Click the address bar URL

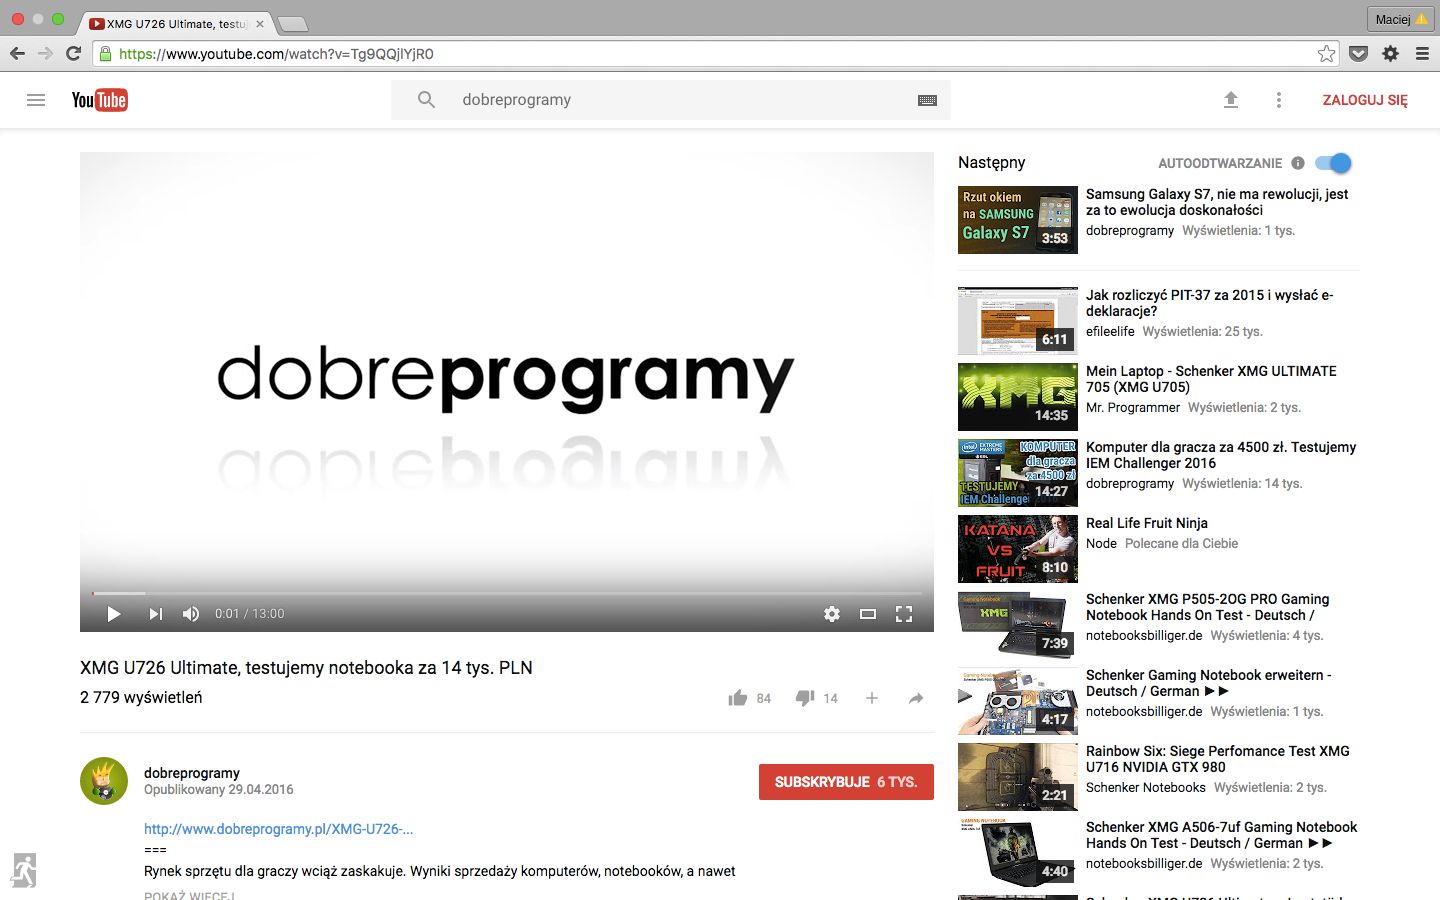click(276, 54)
